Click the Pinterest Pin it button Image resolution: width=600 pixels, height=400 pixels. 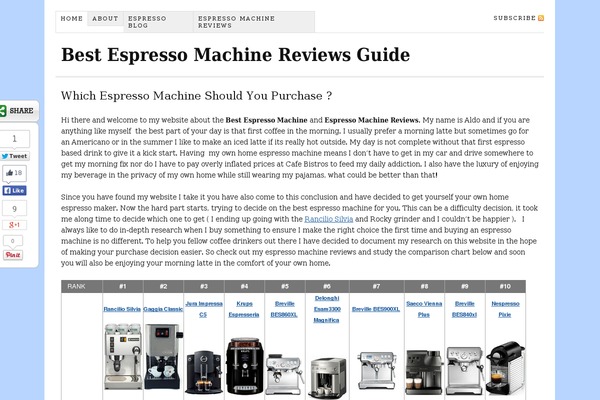click(x=13, y=255)
